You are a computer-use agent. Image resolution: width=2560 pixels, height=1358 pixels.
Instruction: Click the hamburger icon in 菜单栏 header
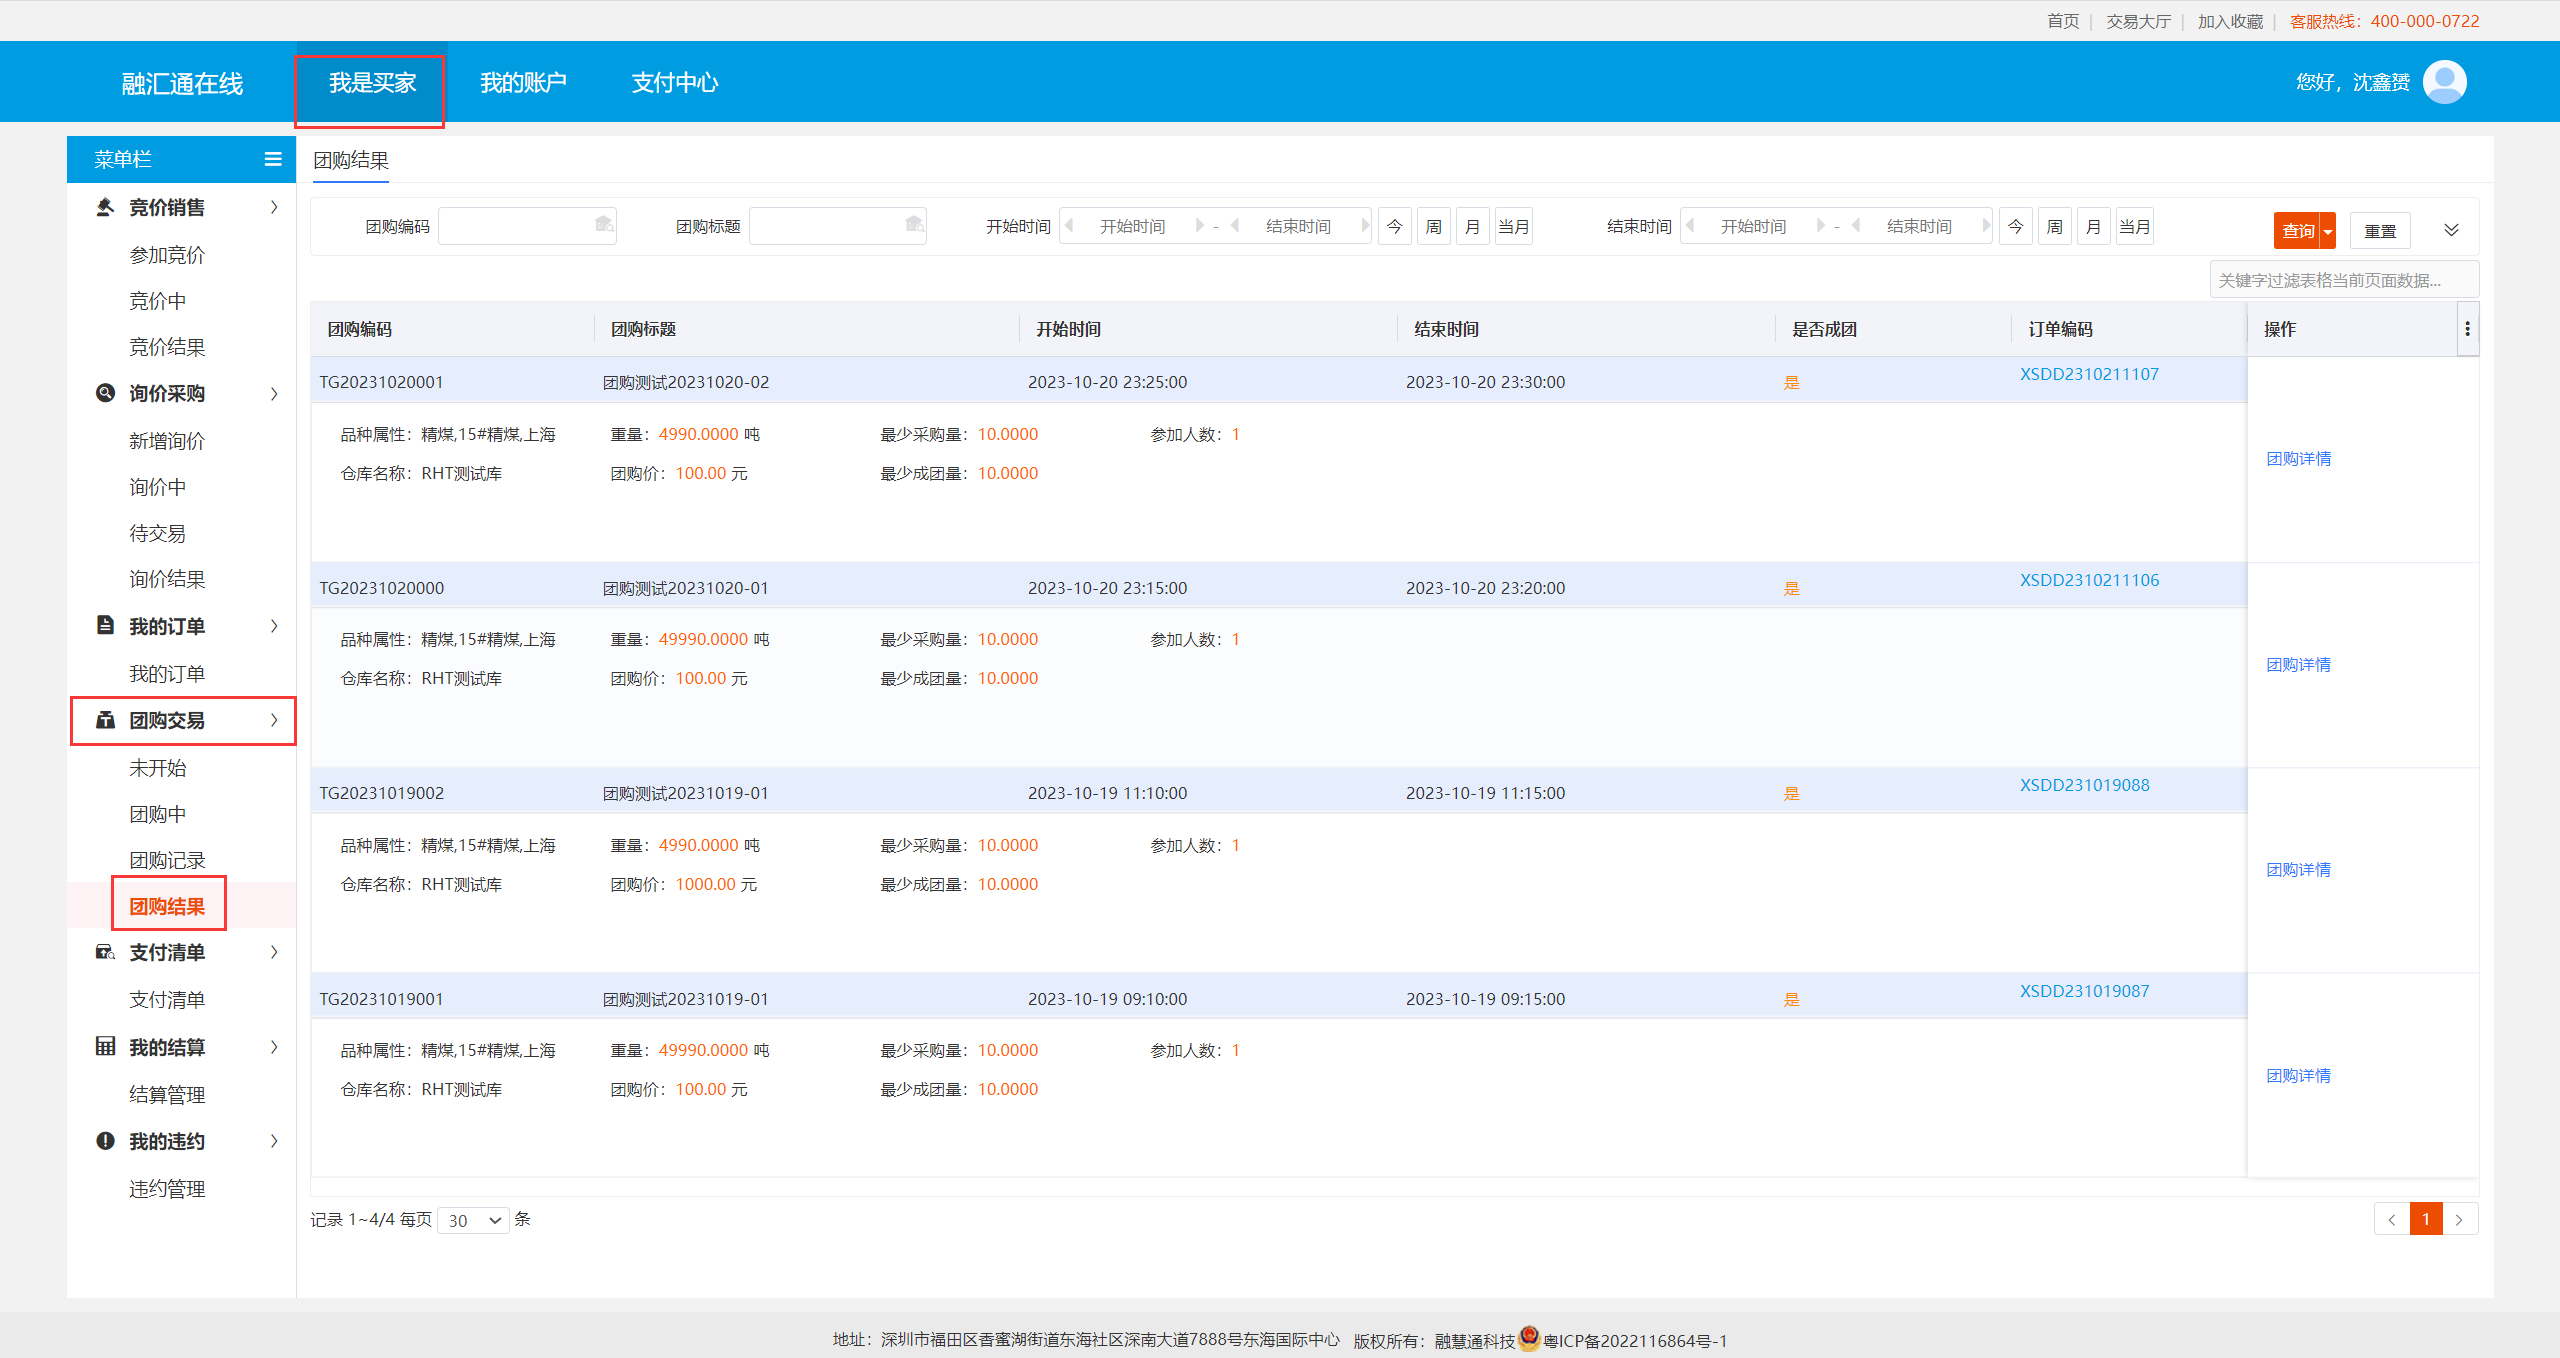coord(272,159)
